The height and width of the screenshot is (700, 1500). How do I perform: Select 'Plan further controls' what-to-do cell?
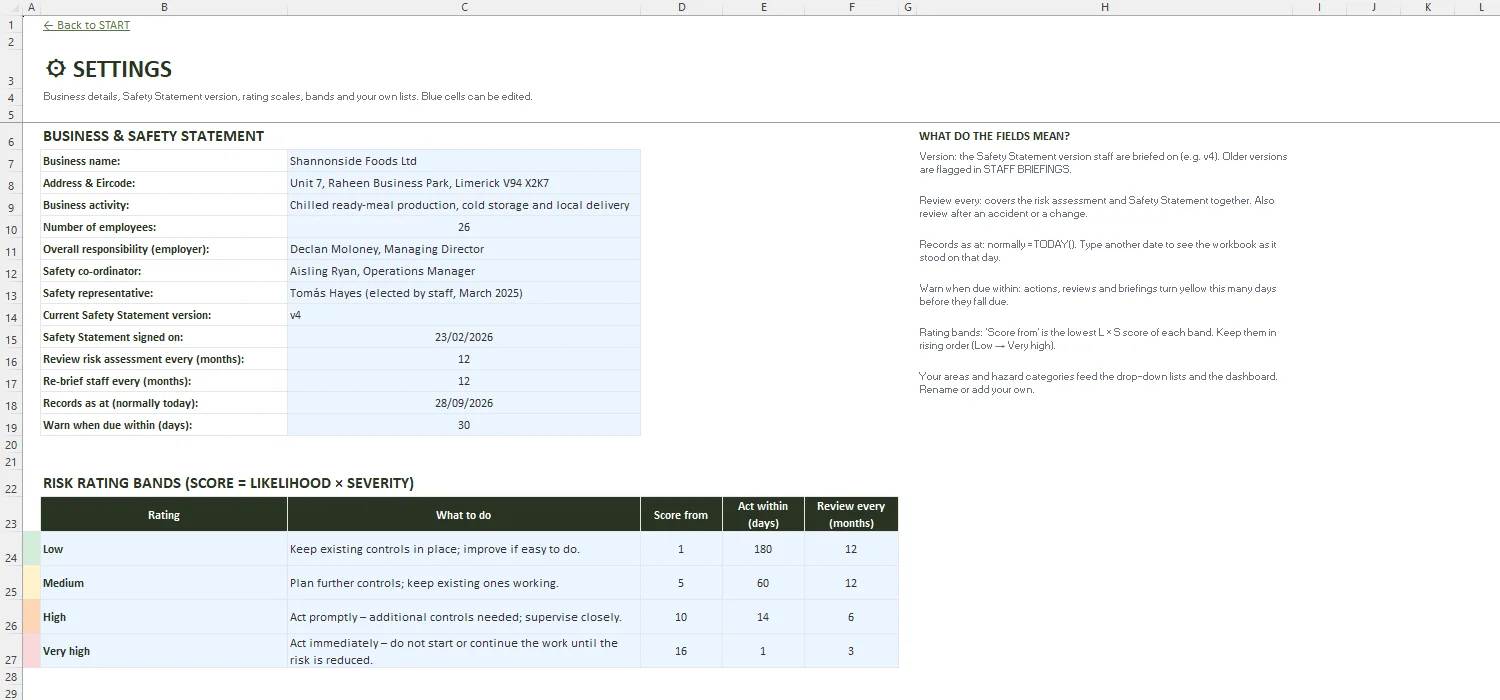click(463, 583)
